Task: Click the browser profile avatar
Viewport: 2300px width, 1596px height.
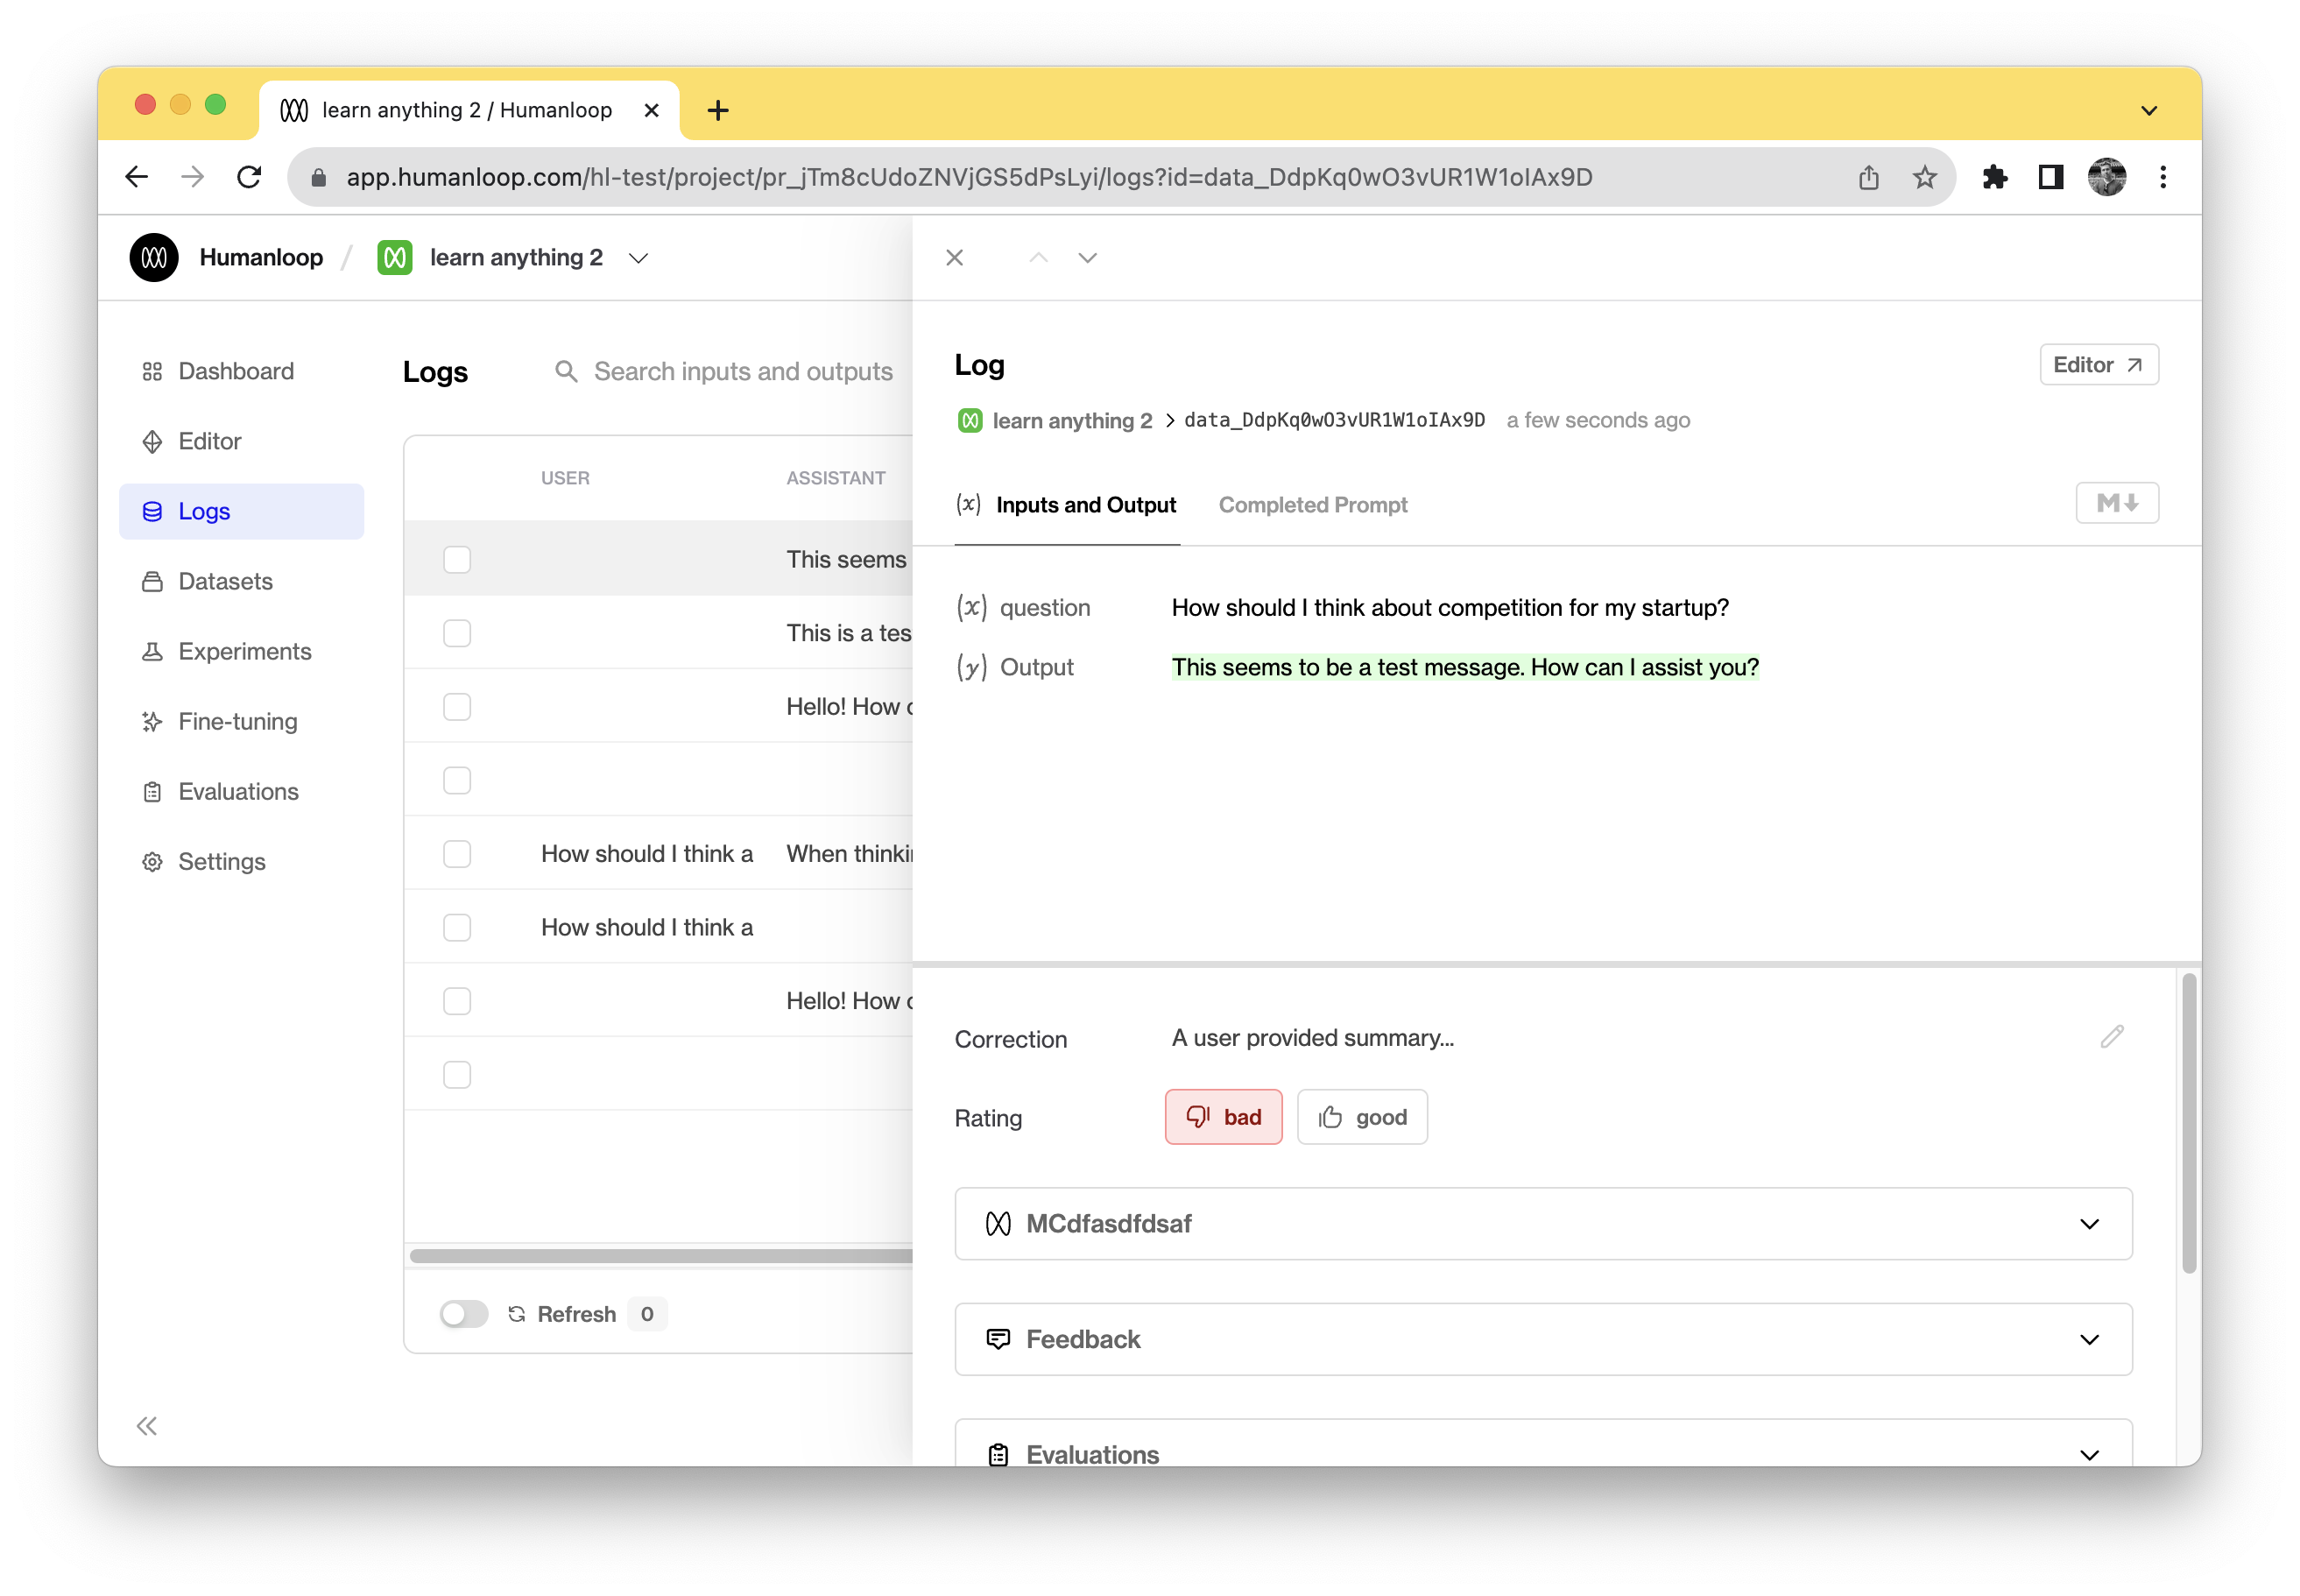Action: (x=2106, y=177)
